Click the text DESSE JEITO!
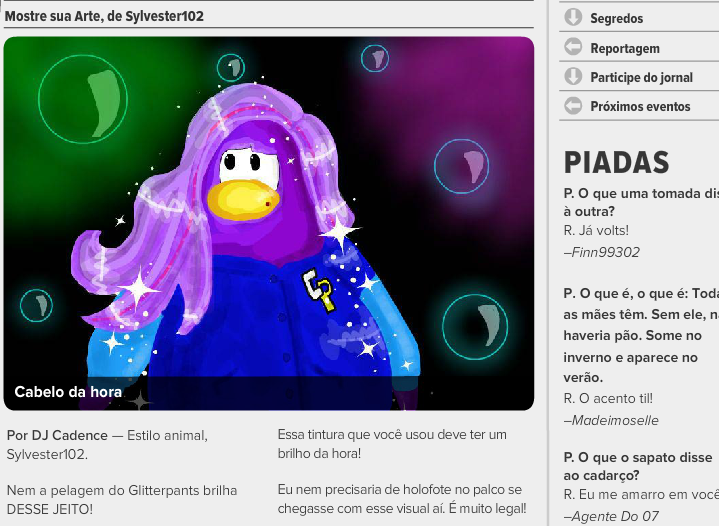This screenshot has width=719, height=526. 50,509
